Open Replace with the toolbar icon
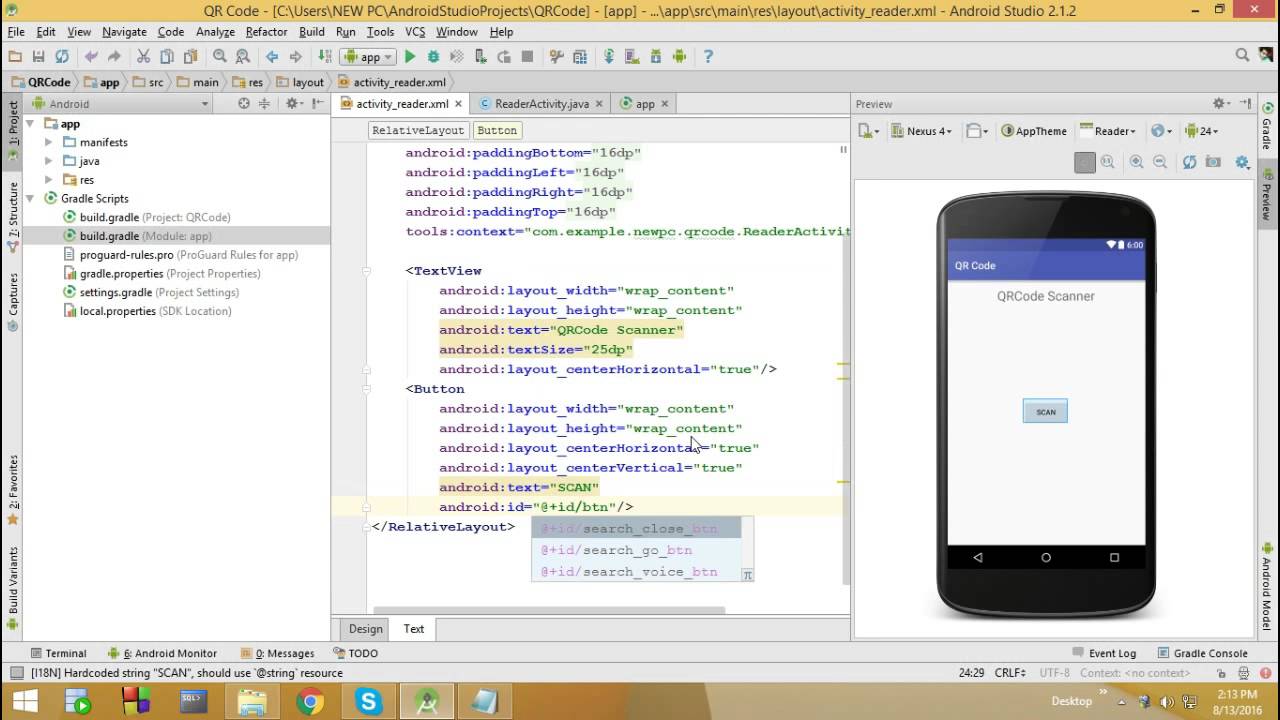Screen dimensions: 1280x720 [x=243, y=57]
